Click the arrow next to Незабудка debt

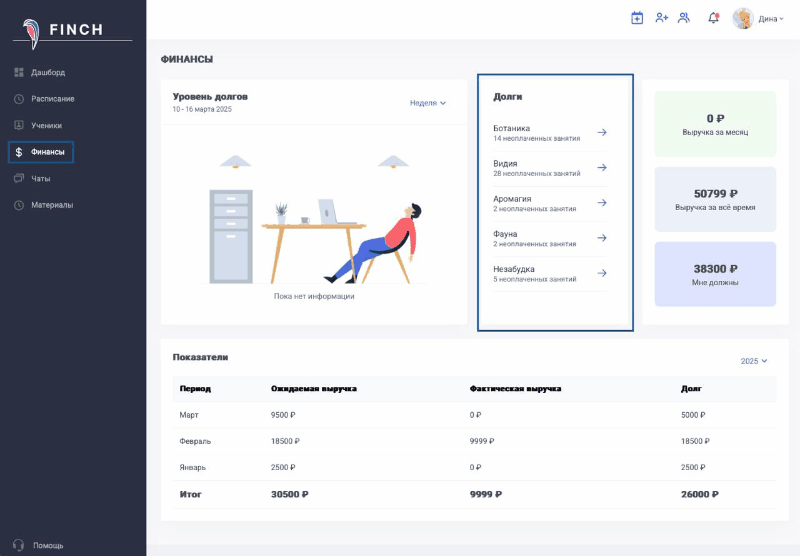(x=602, y=273)
